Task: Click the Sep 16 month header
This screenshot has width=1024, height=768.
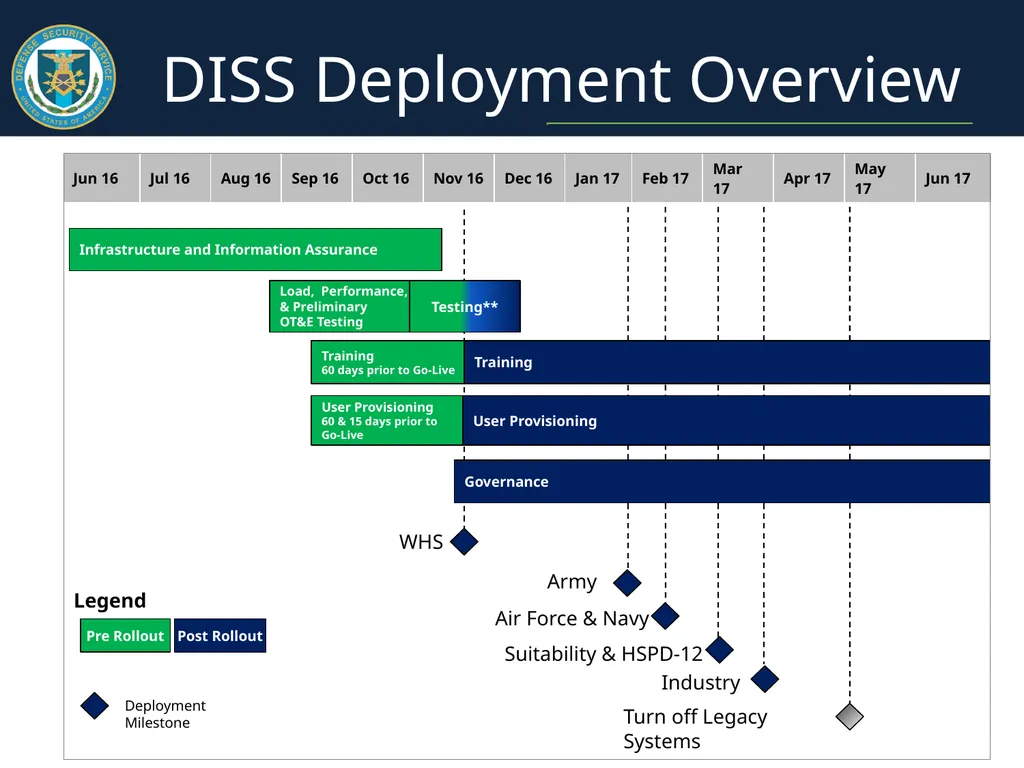Action: pos(317,178)
